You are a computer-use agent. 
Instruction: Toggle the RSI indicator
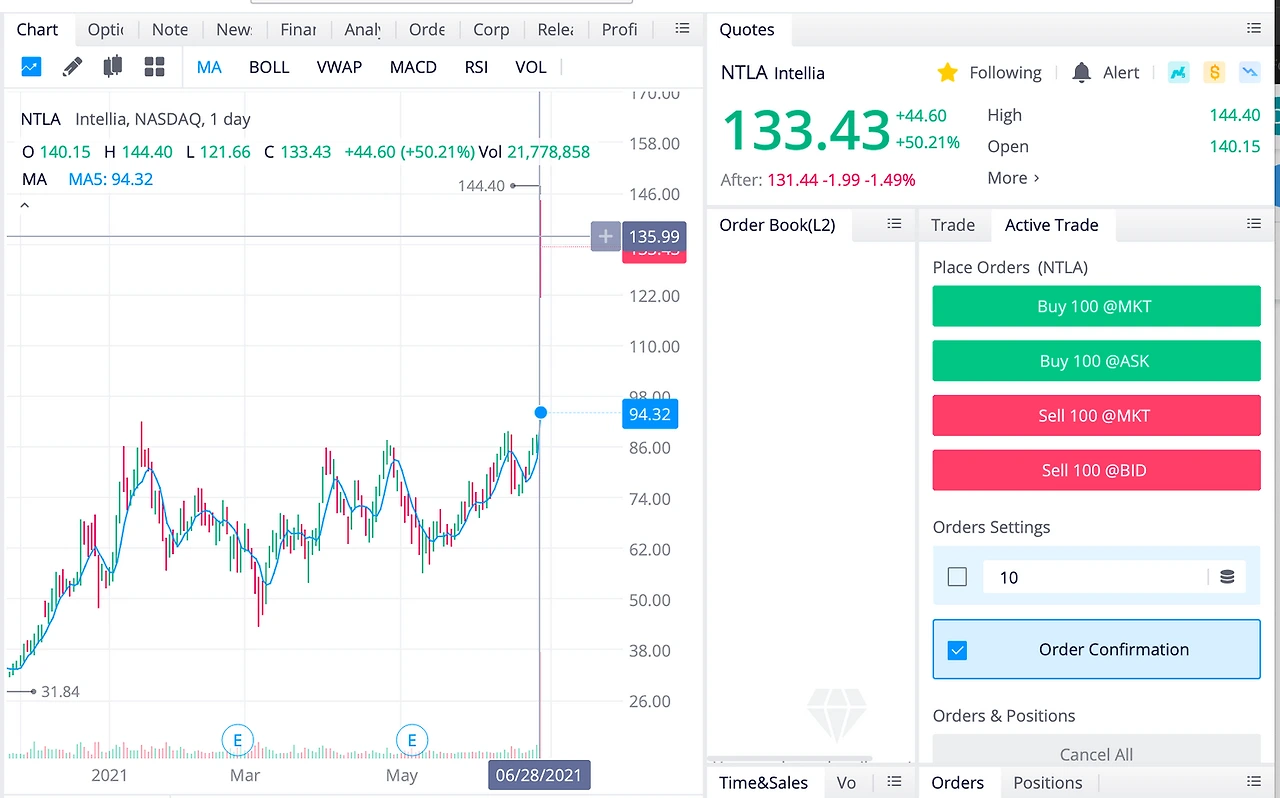point(476,67)
